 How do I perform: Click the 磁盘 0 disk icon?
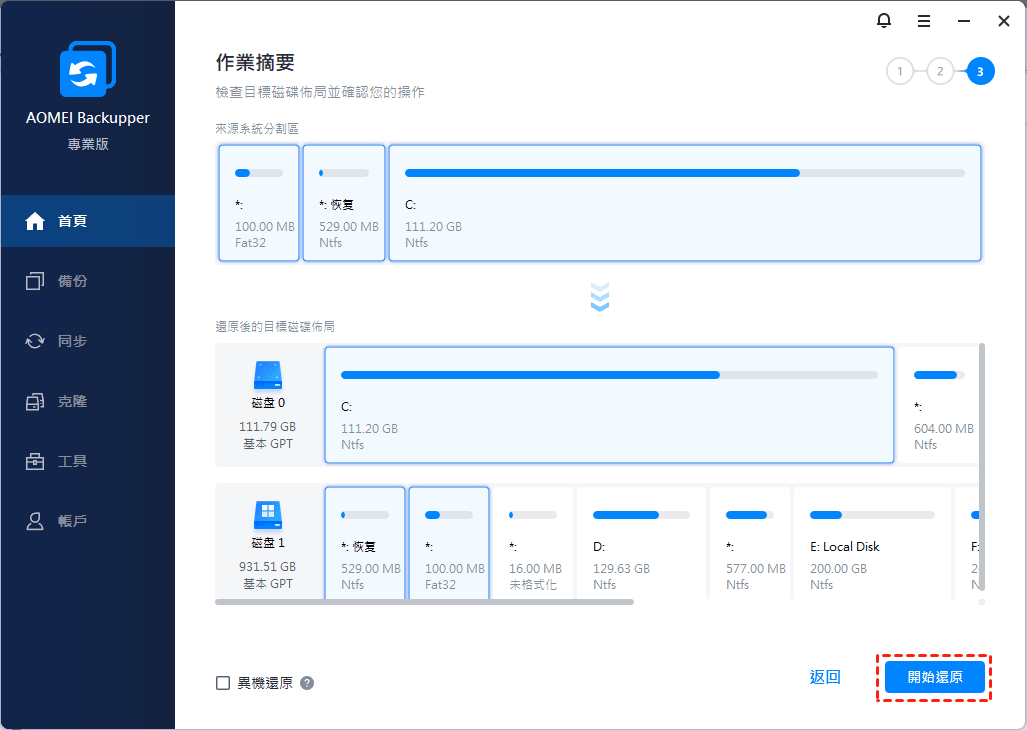[x=268, y=375]
